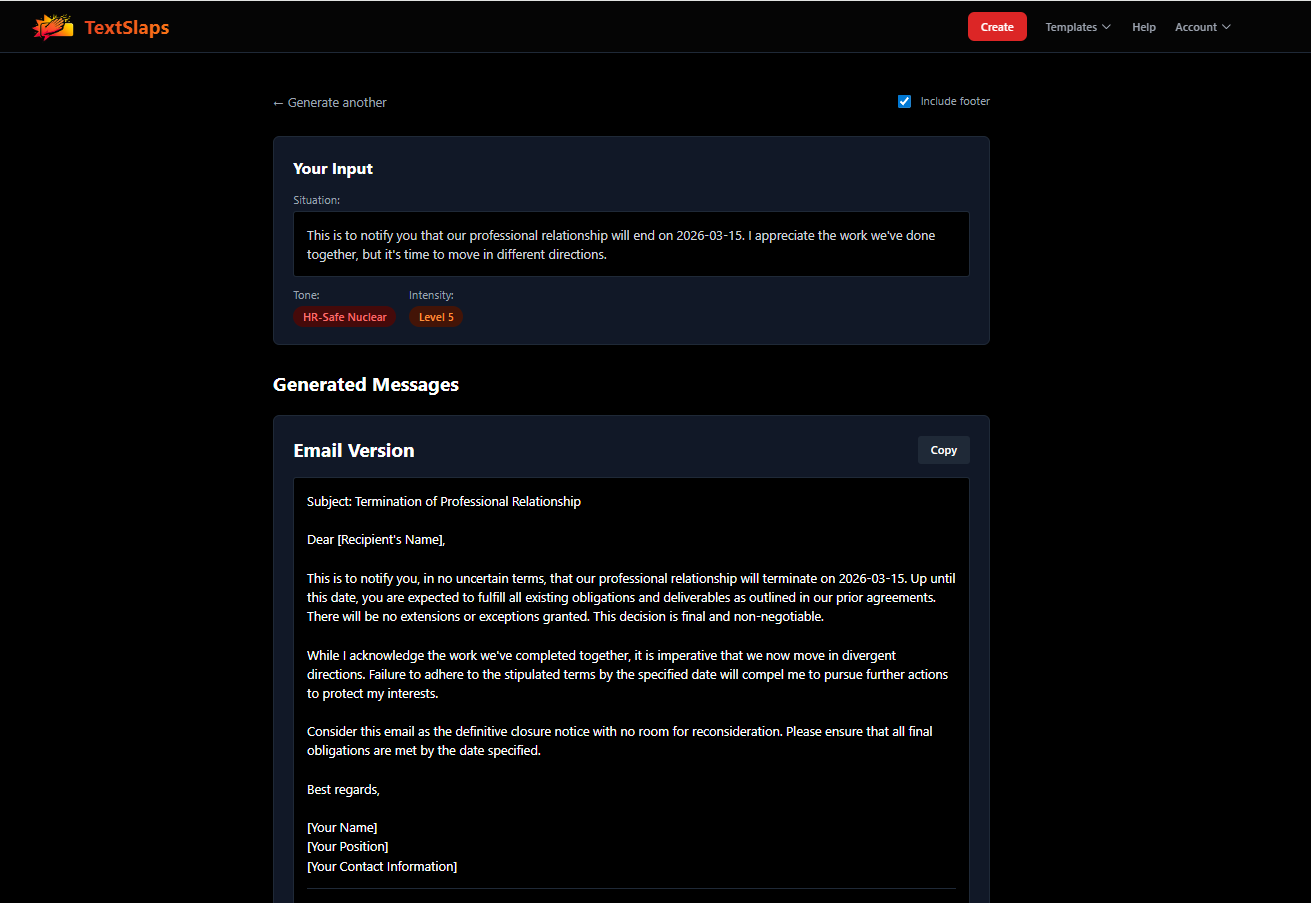Image resolution: width=1311 pixels, height=903 pixels.
Task: Click the email Subject line
Action: pyautogui.click(x=443, y=501)
